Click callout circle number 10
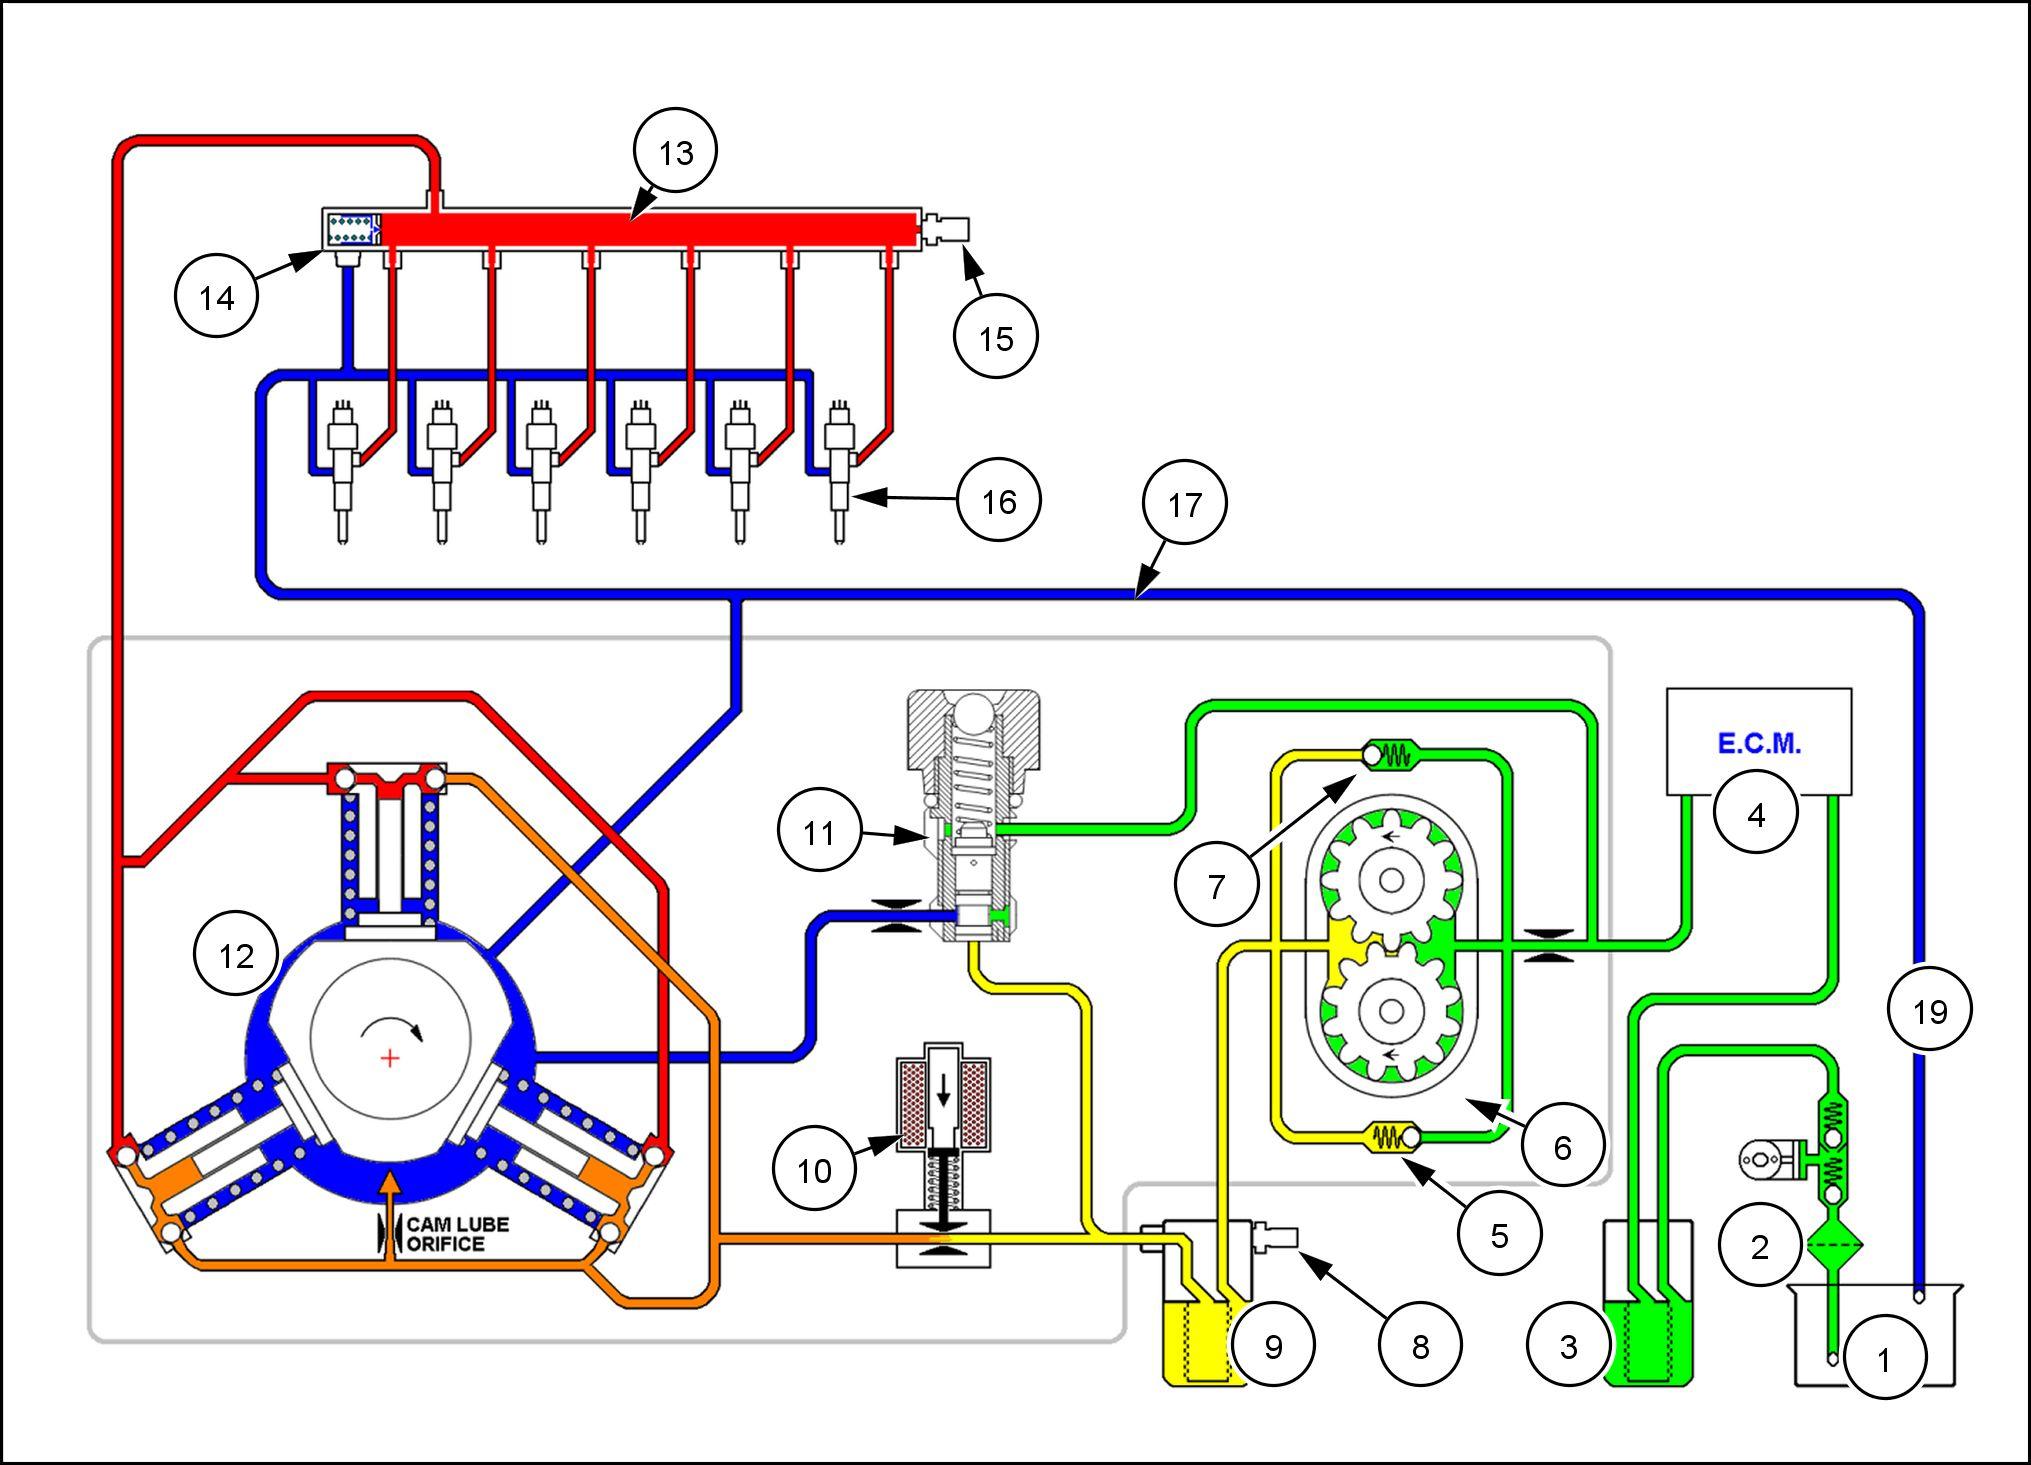 (x=814, y=1170)
